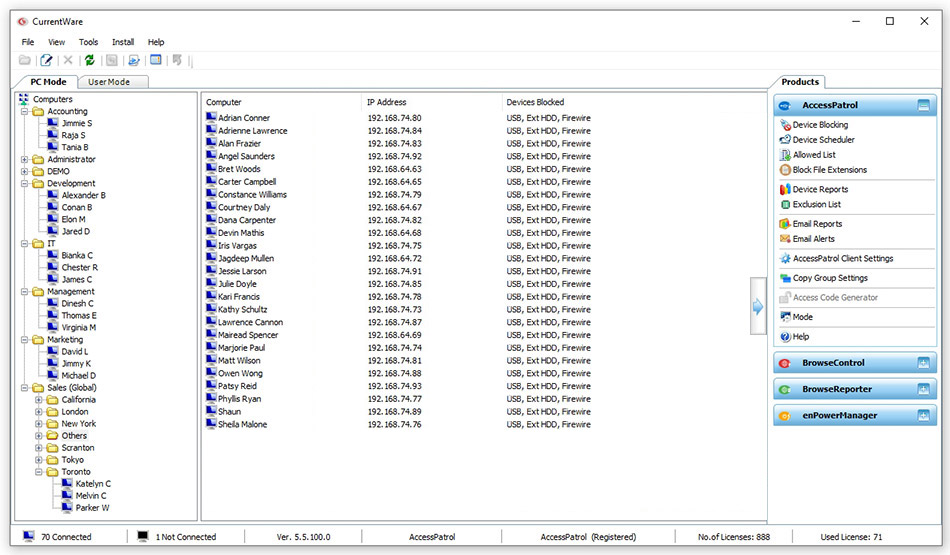The width and height of the screenshot is (950, 555).
Task: Click the remote install arrow toolbar icon
Action: point(134,60)
